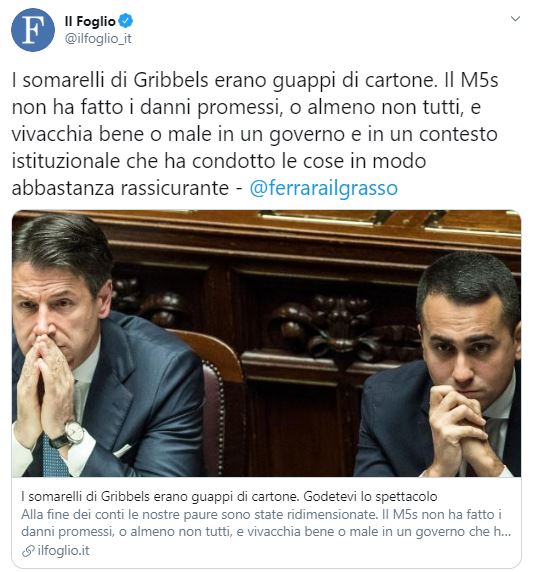
Task: Open the Il Foglio display name
Action: click(x=90, y=21)
